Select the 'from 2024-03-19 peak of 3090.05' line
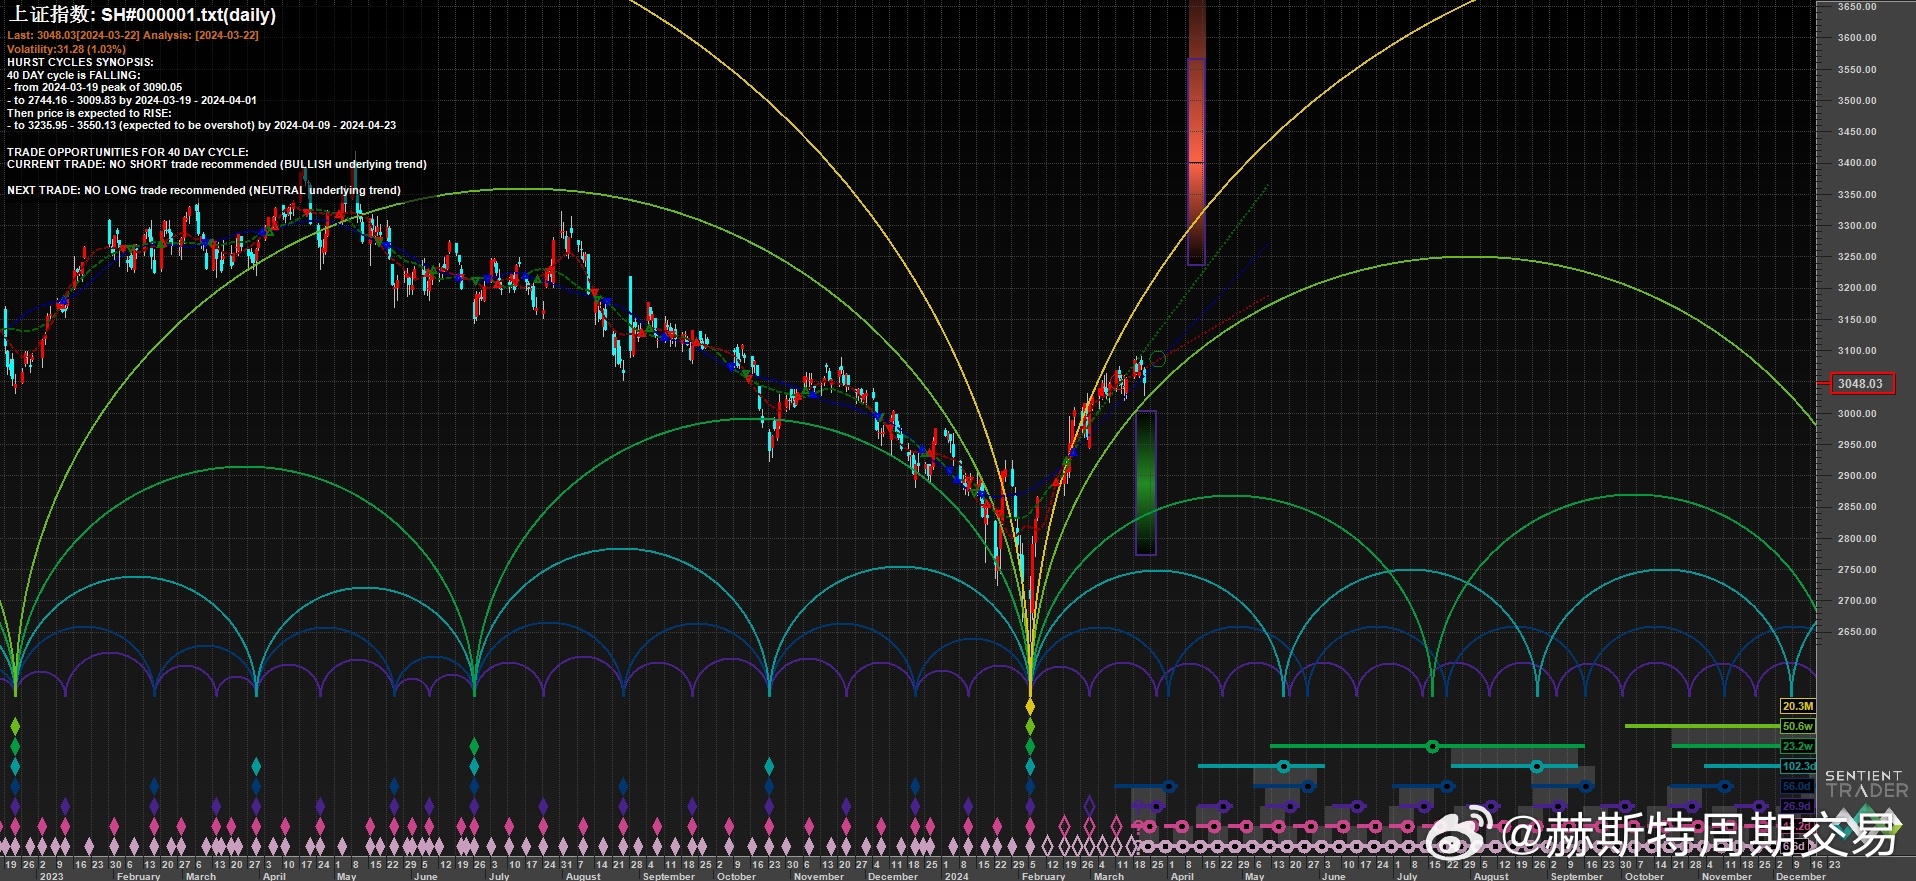1916x881 pixels. [95, 87]
